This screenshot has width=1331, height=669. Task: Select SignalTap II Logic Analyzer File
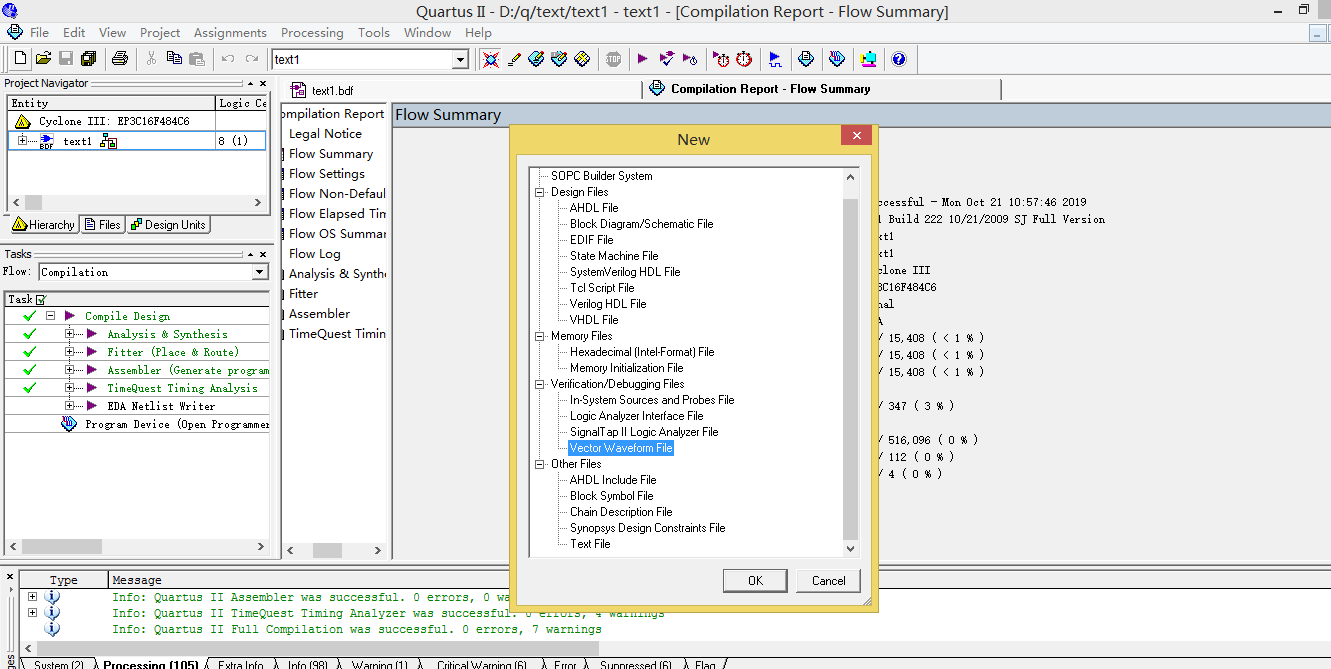click(644, 432)
